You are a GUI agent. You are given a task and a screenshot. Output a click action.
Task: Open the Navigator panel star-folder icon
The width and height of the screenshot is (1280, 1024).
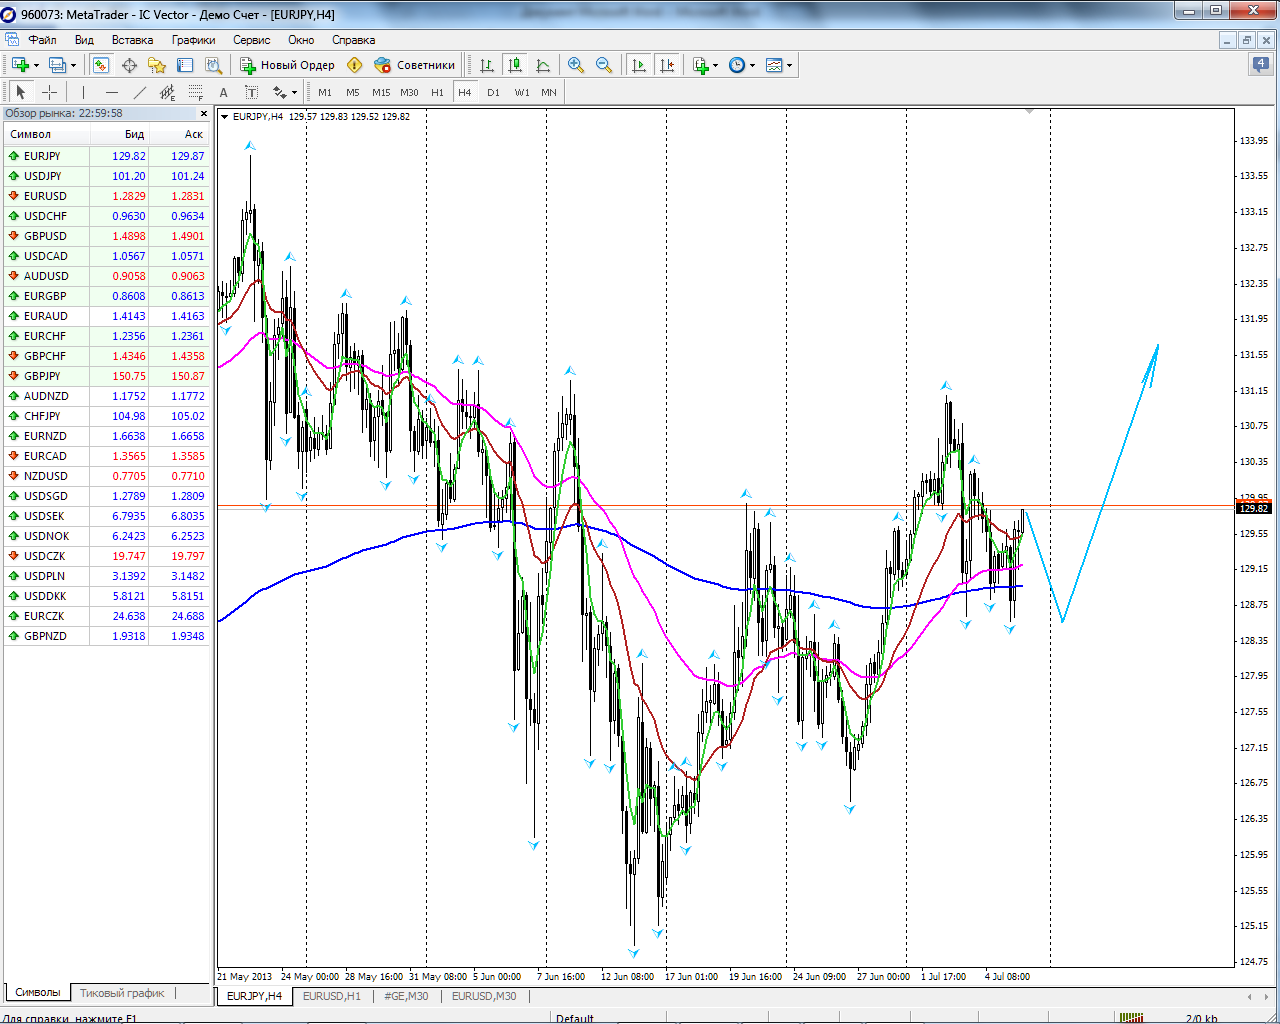(x=157, y=65)
